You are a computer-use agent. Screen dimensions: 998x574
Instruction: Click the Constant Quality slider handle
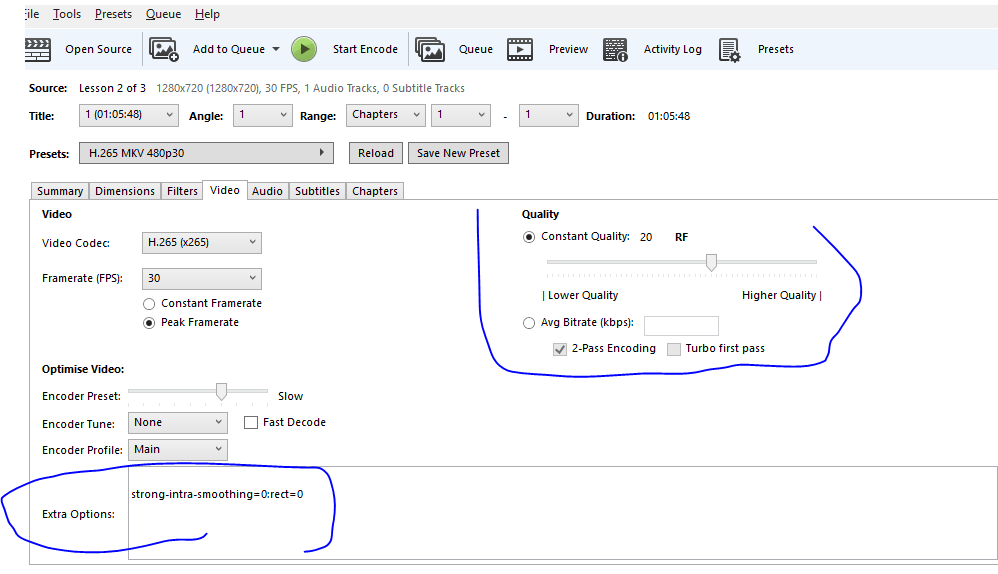(711, 262)
